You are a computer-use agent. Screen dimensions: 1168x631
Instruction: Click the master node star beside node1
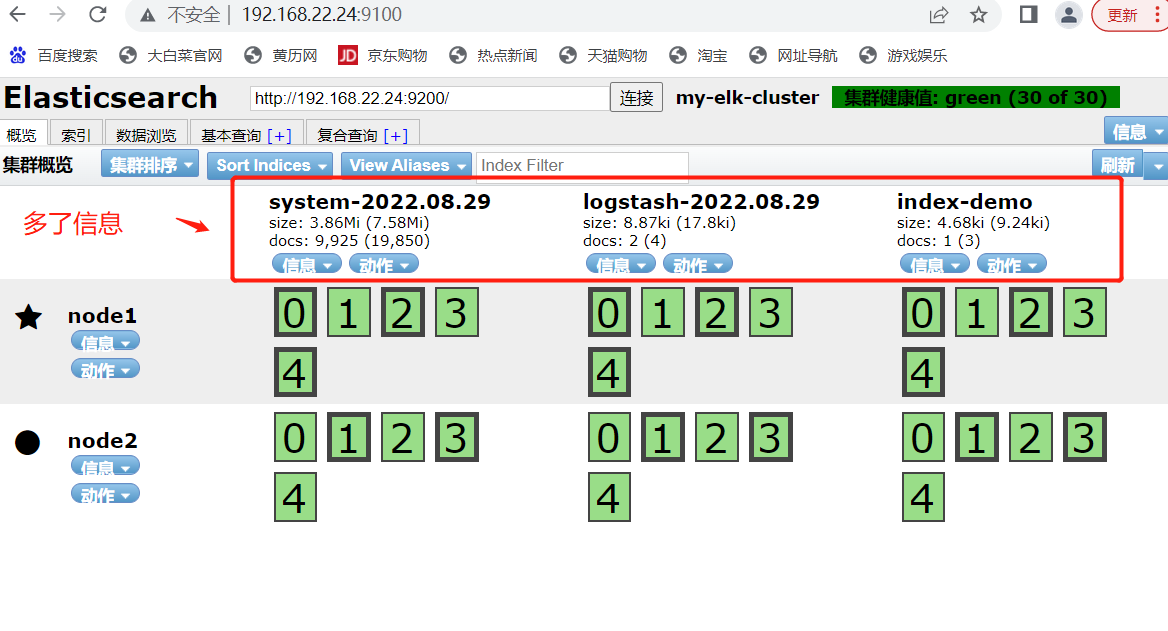pos(28,317)
